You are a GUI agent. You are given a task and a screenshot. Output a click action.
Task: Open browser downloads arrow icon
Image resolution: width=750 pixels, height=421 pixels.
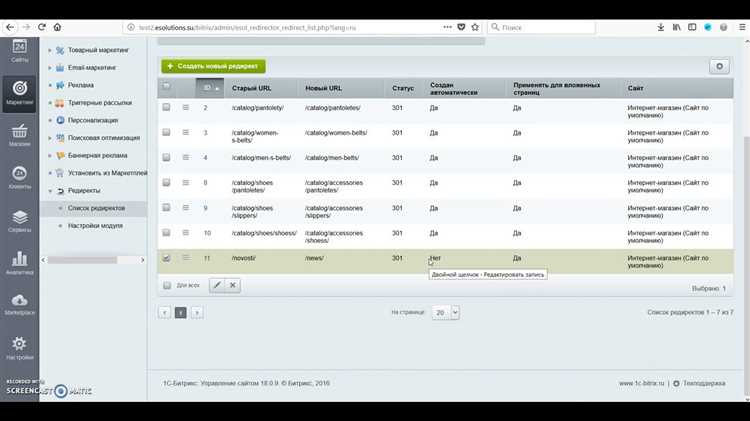coord(661,27)
